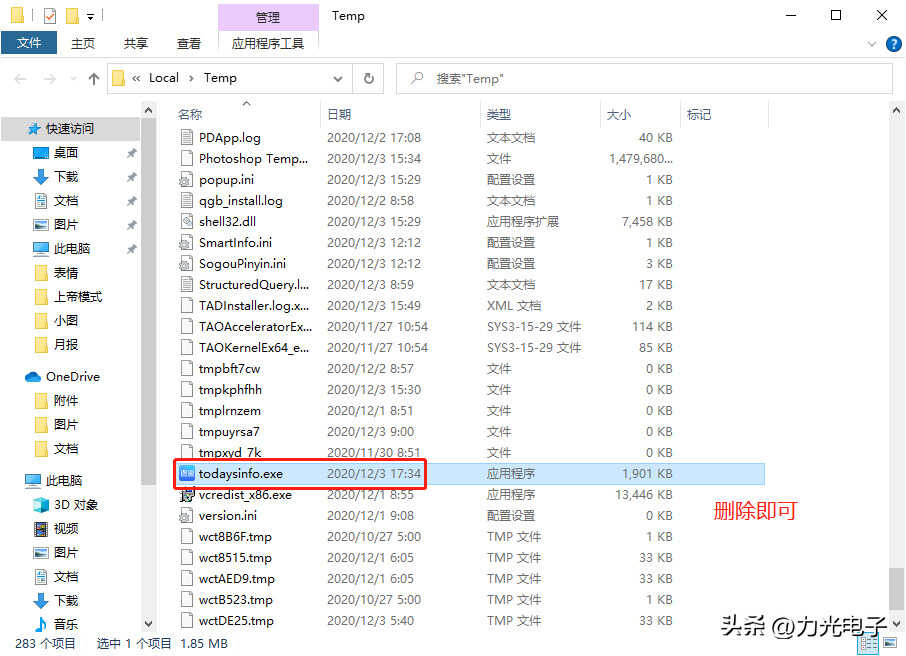
Task: Click the properties checkmark icon in title bar
Action: coord(50,16)
